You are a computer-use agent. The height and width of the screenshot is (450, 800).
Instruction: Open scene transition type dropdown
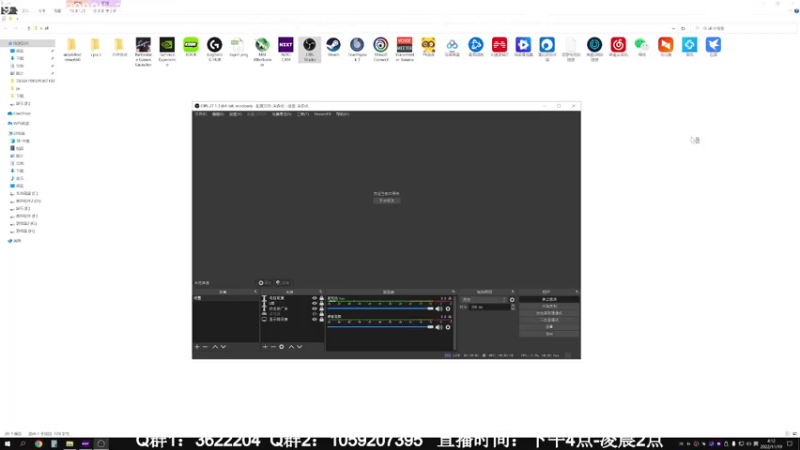[x=484, y=300]
